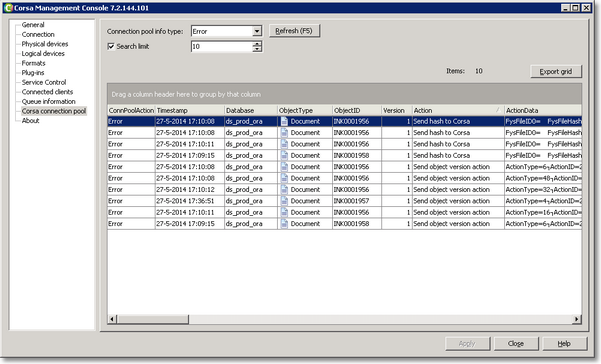
Task: Select Connection in the left tree
Action: (x=38, y=34)
